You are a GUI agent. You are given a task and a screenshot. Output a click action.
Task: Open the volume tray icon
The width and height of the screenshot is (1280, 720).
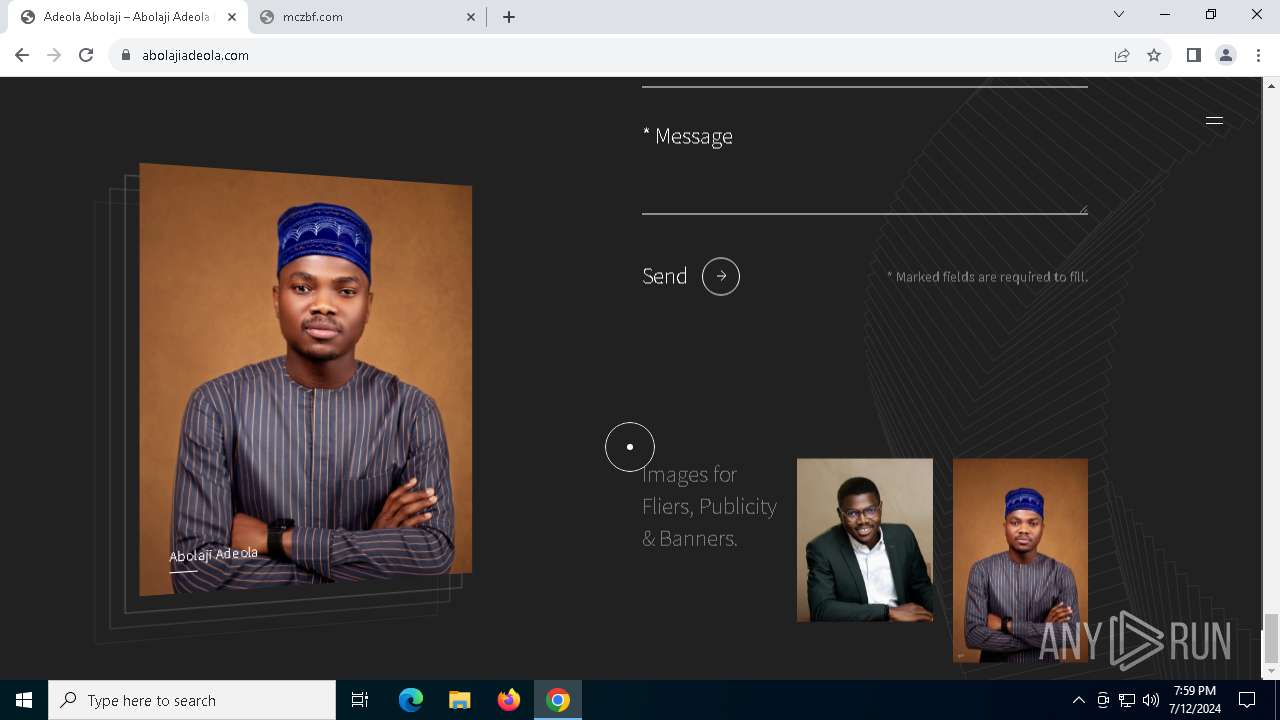1151,700
